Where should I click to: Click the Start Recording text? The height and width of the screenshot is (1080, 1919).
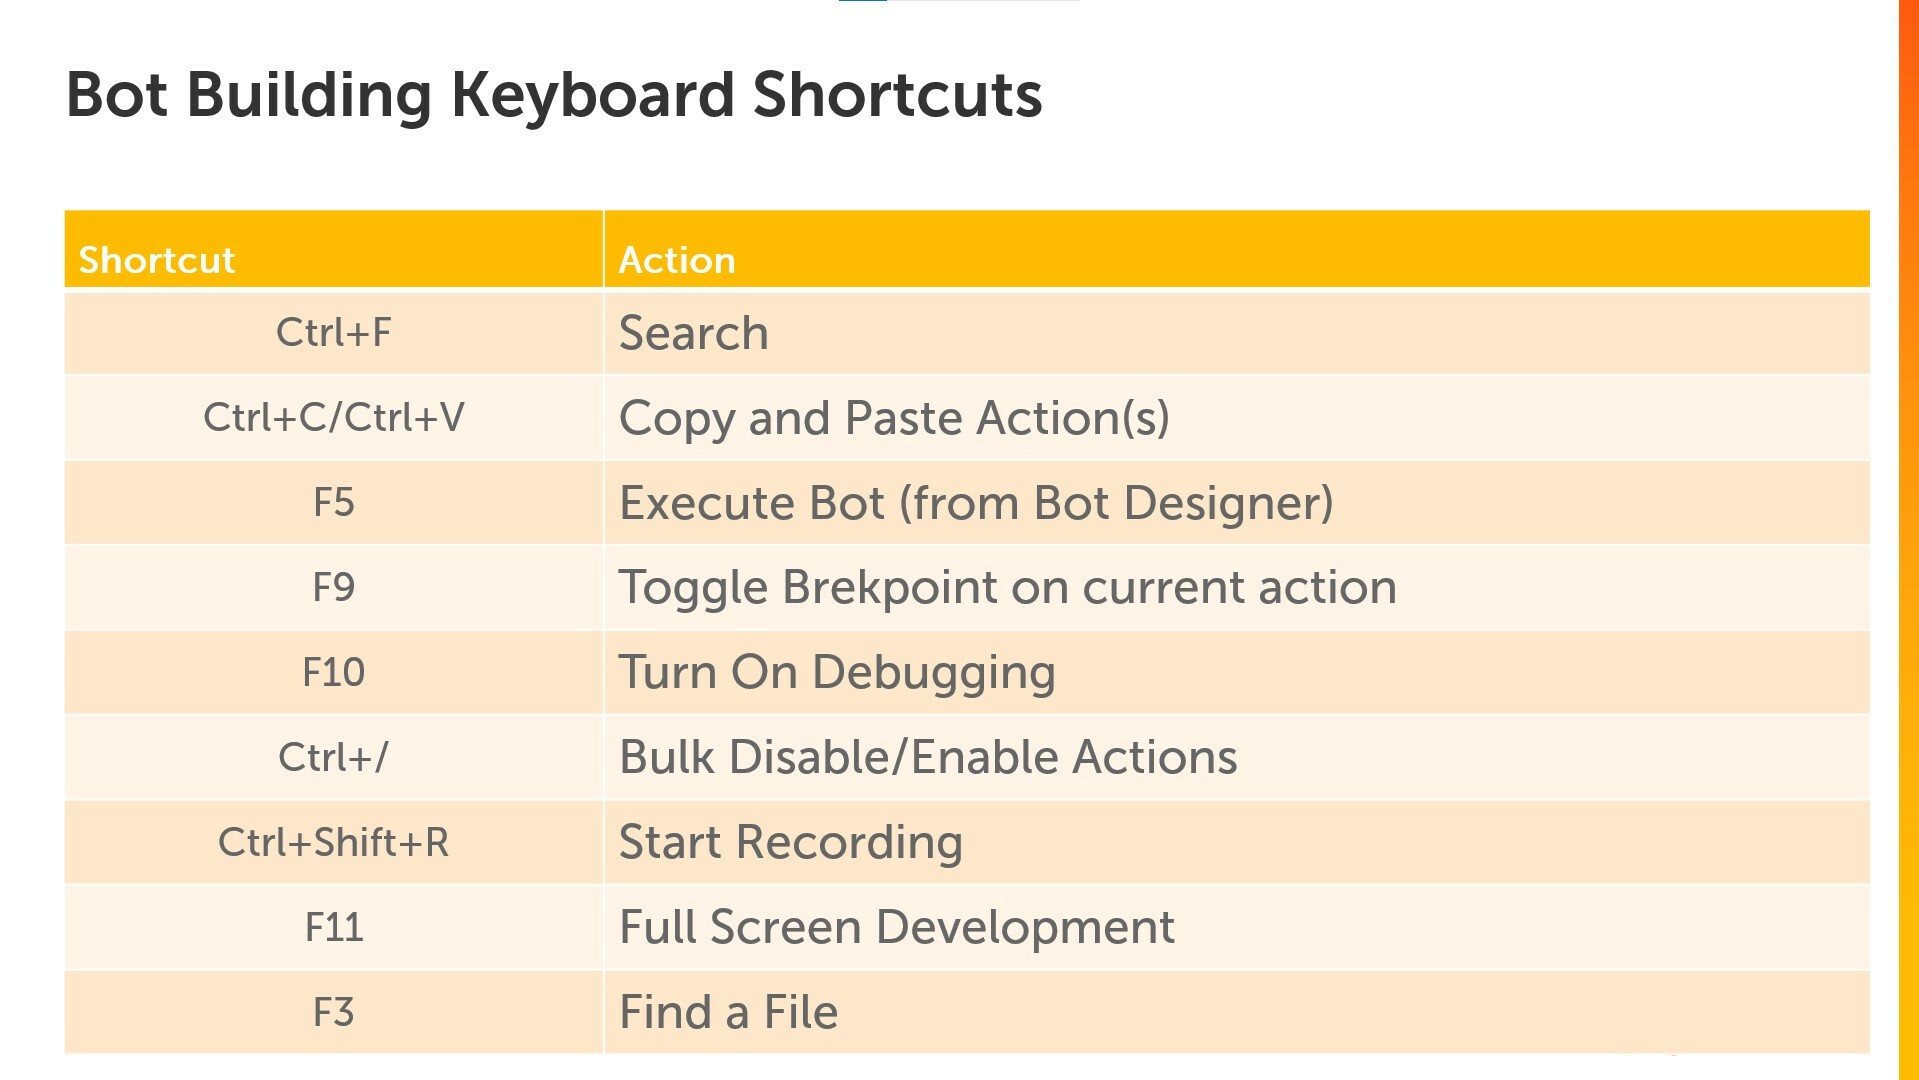[791, 843]
